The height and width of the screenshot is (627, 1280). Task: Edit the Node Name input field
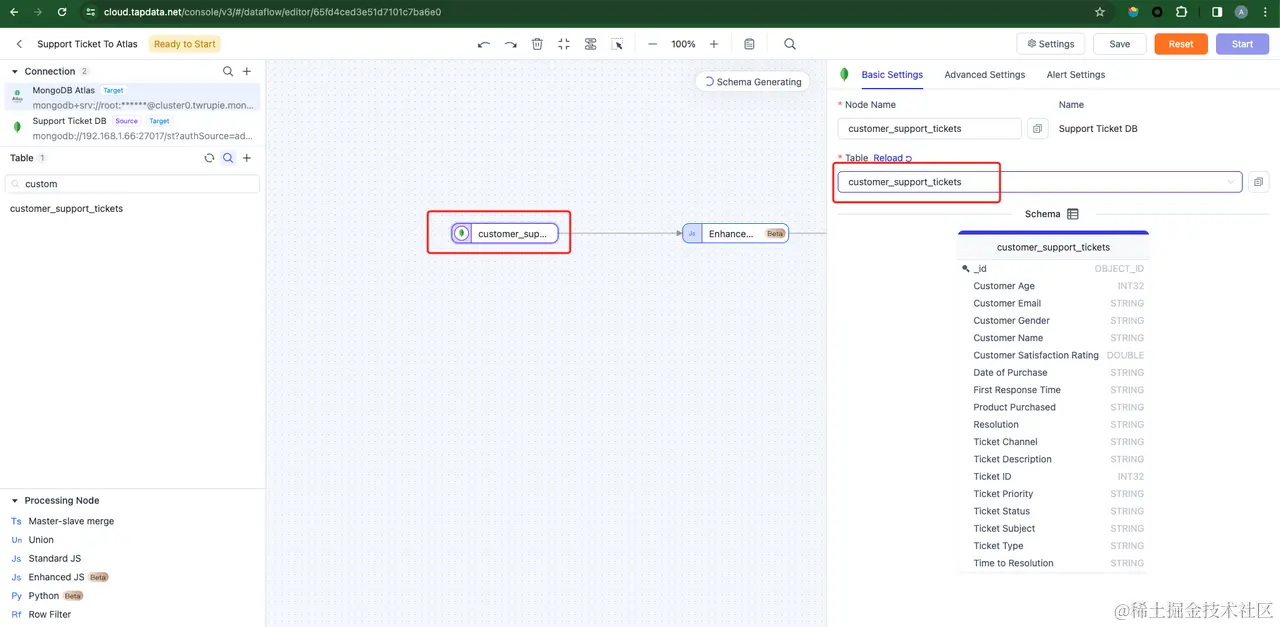coord(930,129)
